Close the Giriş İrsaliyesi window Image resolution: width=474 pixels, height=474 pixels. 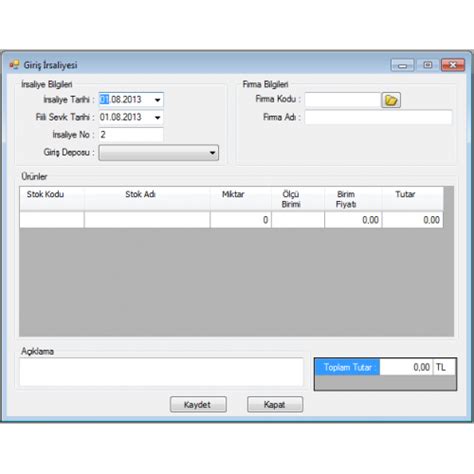453,65
